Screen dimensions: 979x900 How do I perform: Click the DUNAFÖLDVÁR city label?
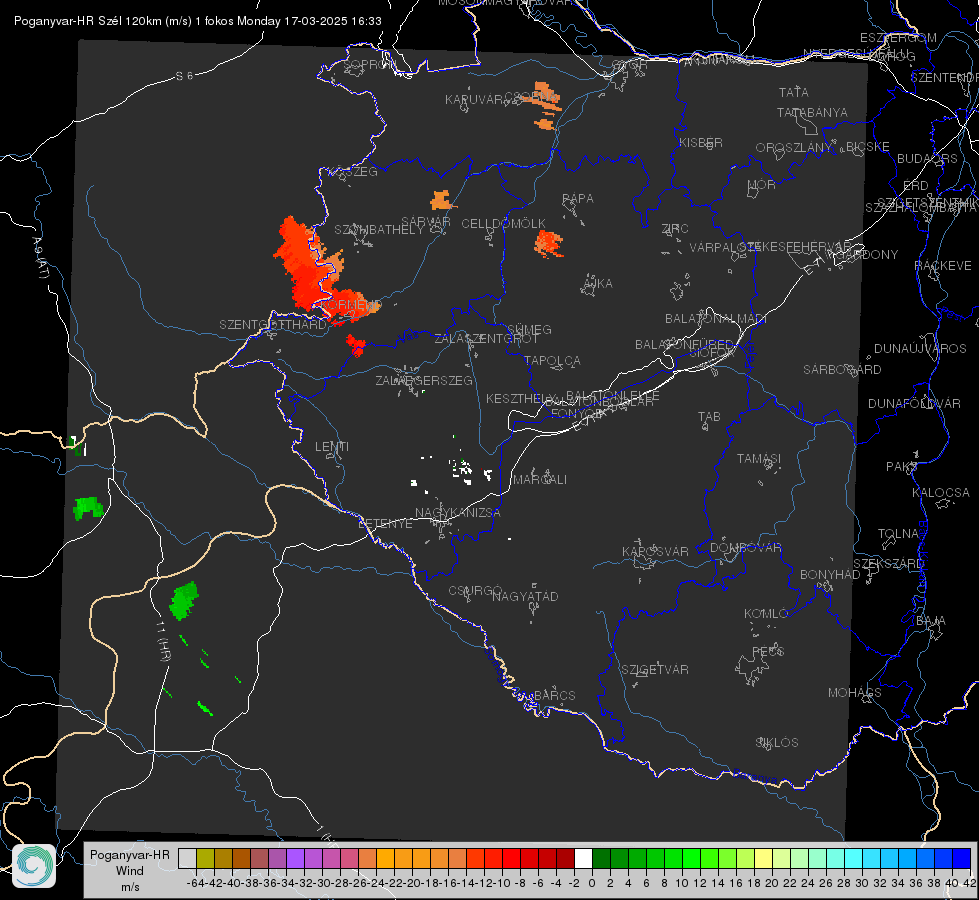(x=914, y=403)
